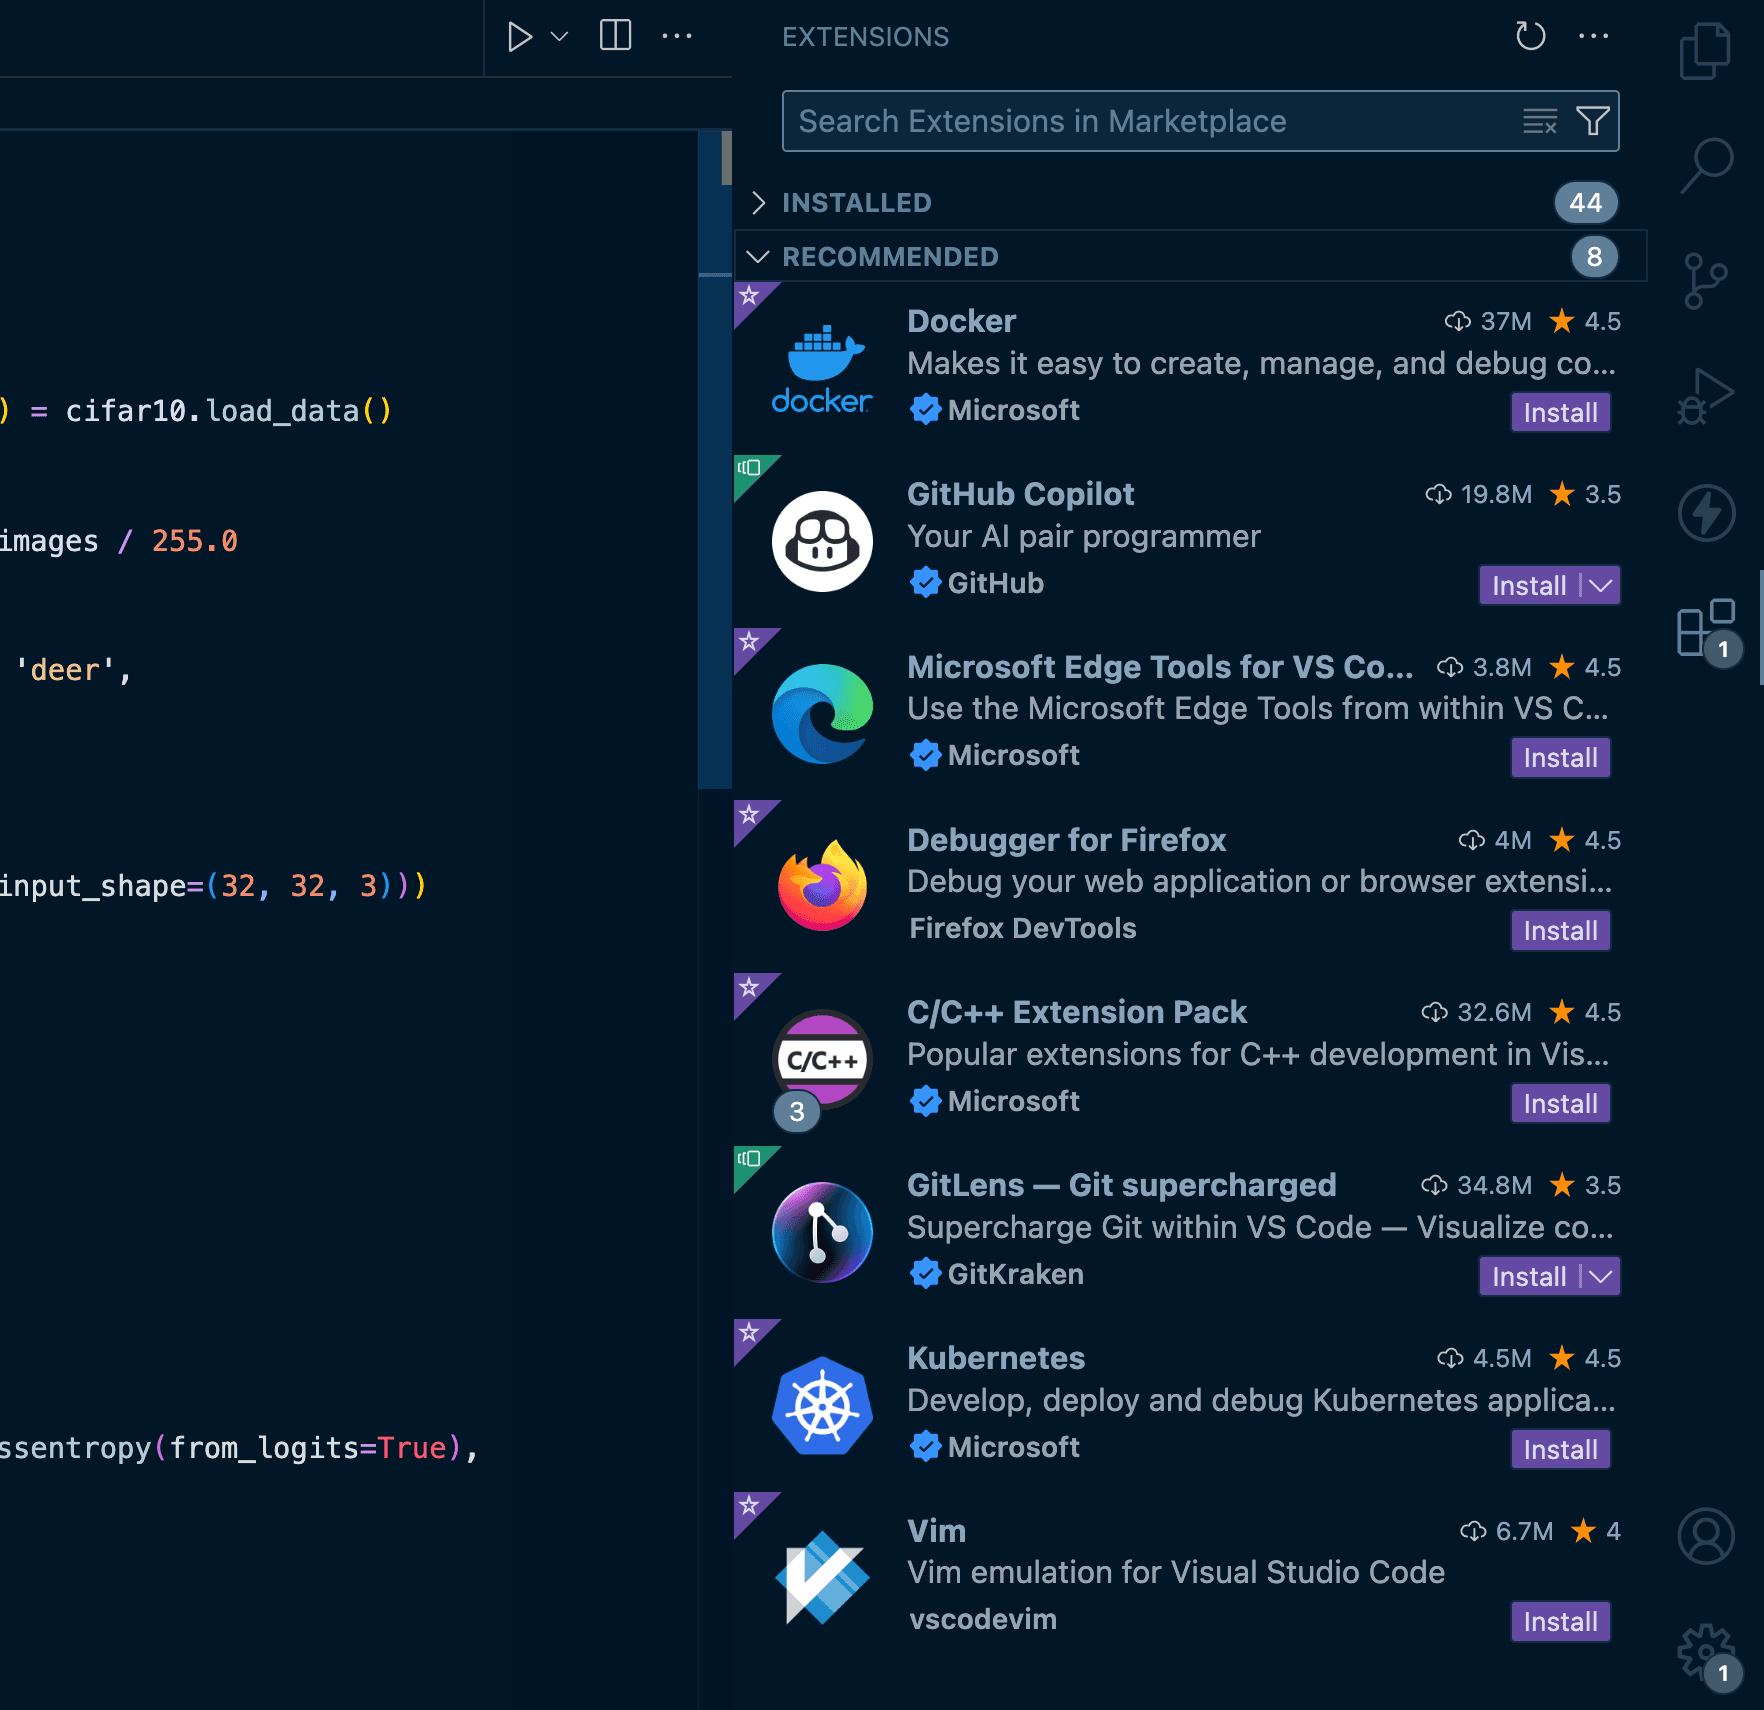Click the Docker 4.5 star rating

1584,321
